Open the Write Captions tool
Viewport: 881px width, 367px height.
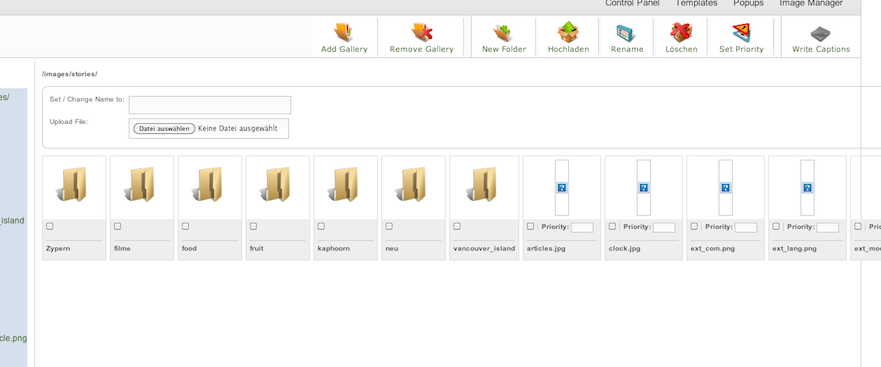click(x=820, y=33)
